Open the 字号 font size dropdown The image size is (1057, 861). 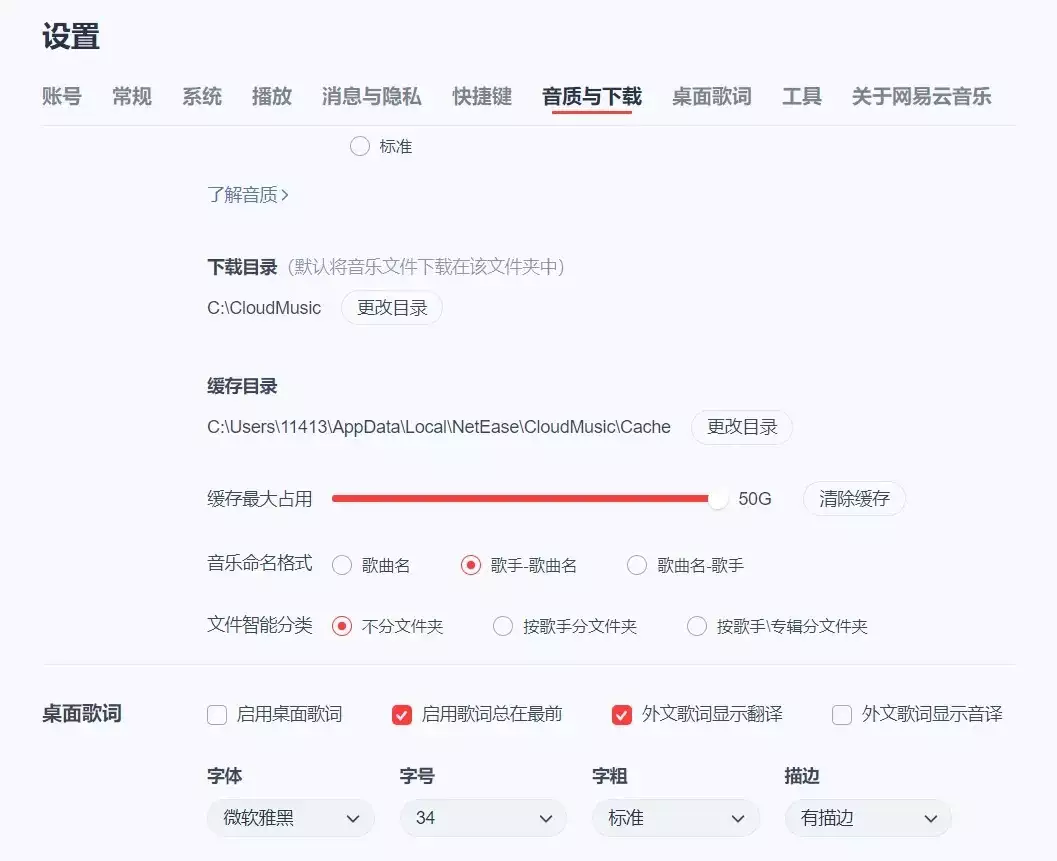tap(483, 818)
